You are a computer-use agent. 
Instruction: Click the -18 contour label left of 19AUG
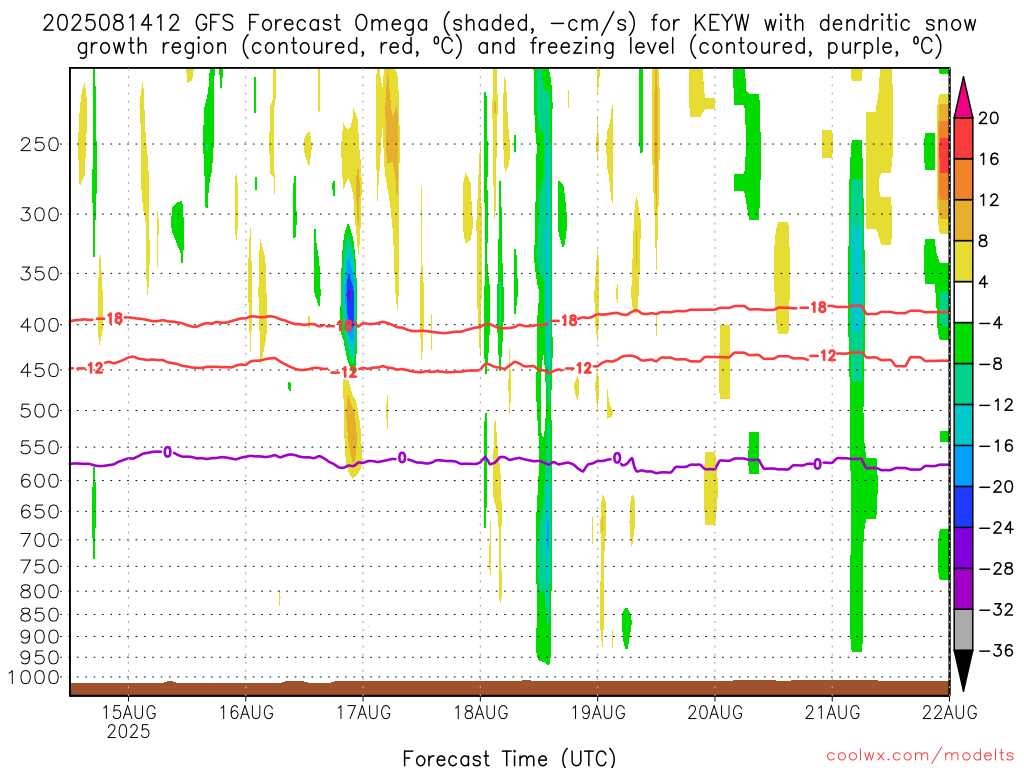click(566, 320)
